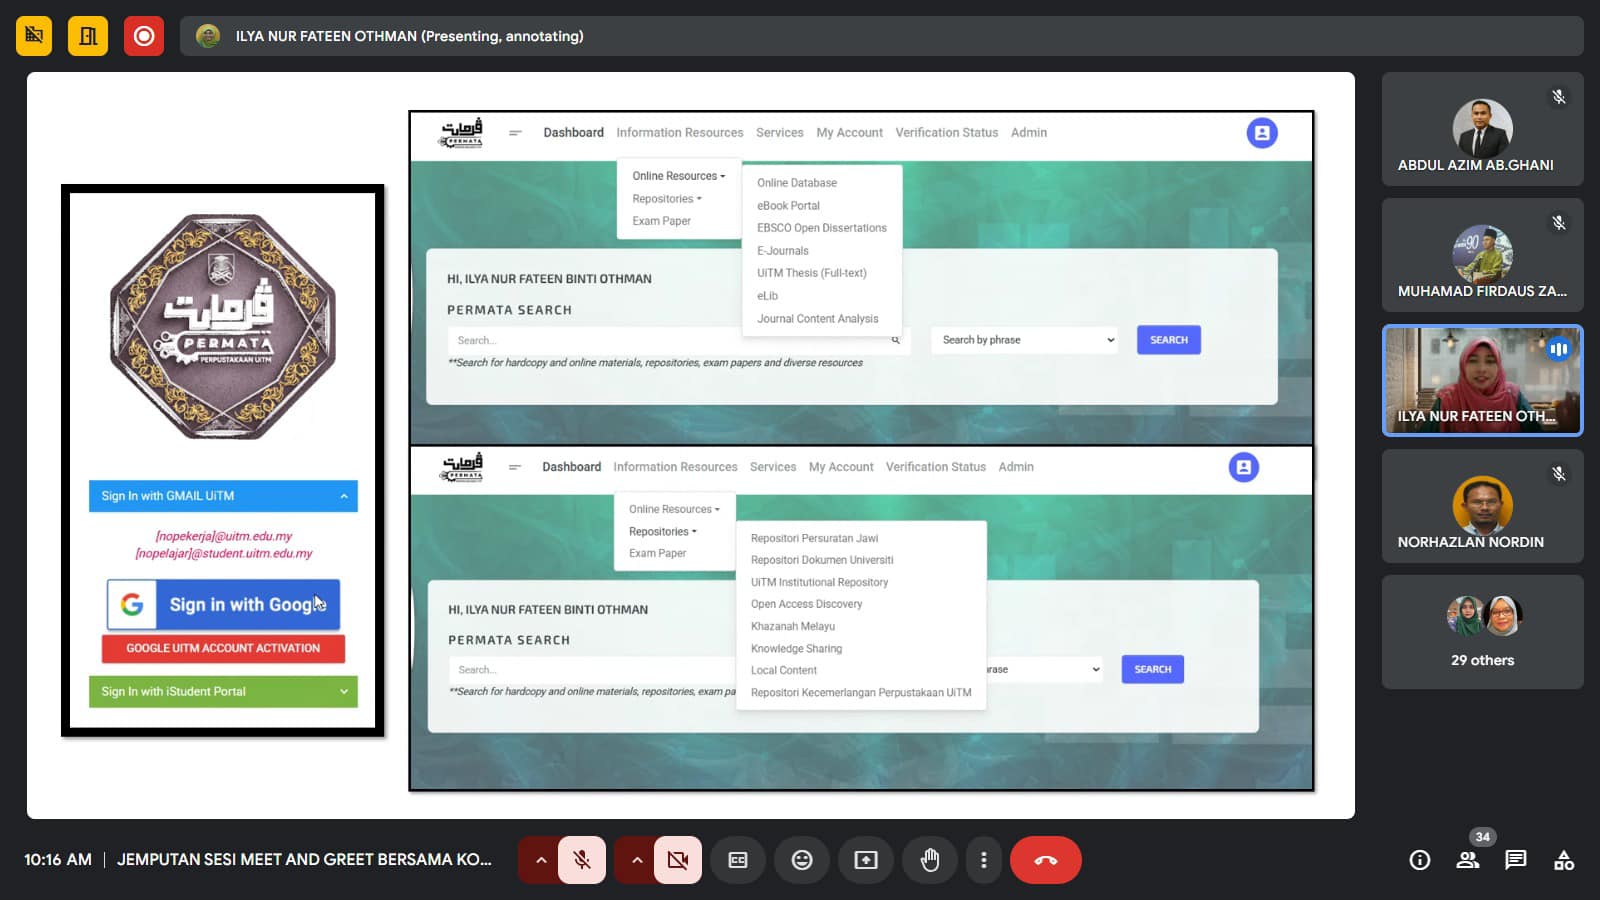Choose Repositori Persuratan Jawi entry
The height and width of the screenshot is (900, 1600).
[814, 538]
